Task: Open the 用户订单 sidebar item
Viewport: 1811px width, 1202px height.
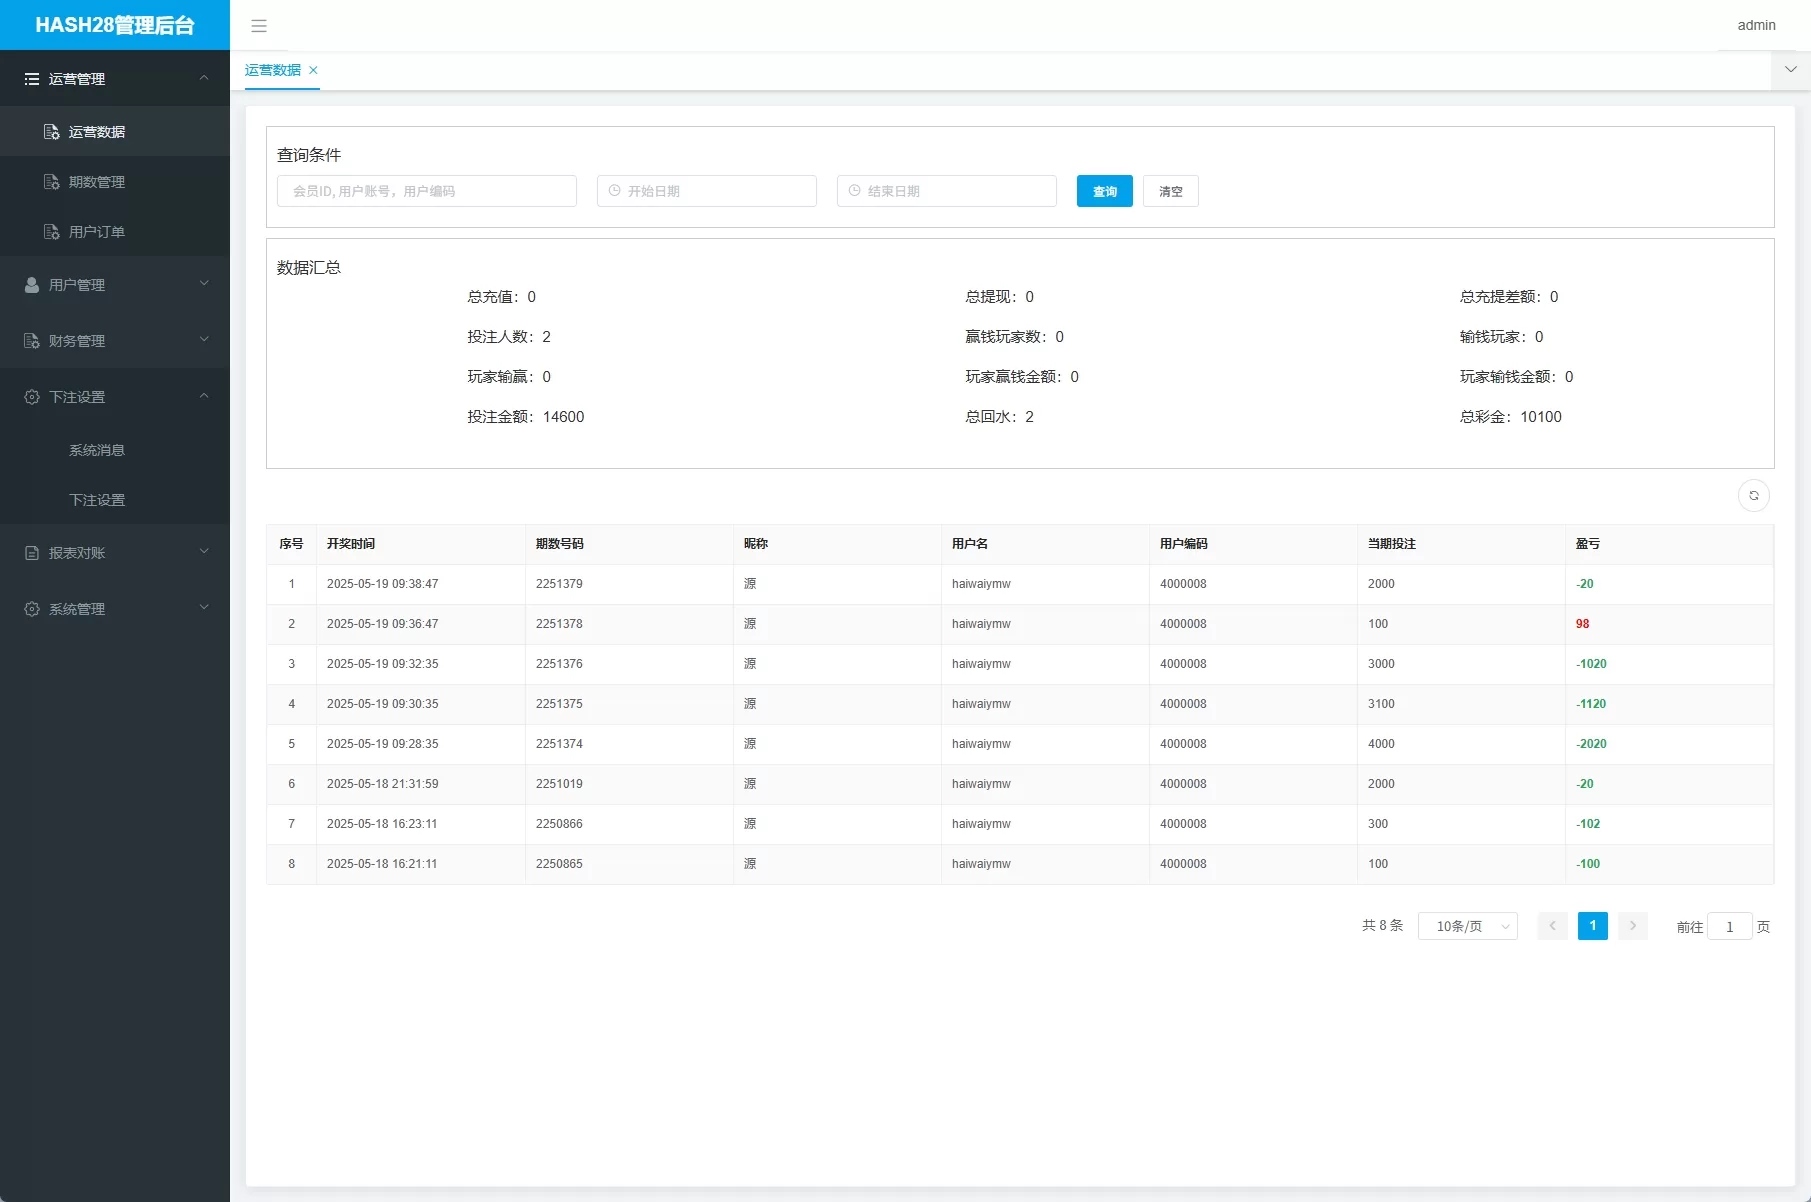Action: click(x=97, y=232)
